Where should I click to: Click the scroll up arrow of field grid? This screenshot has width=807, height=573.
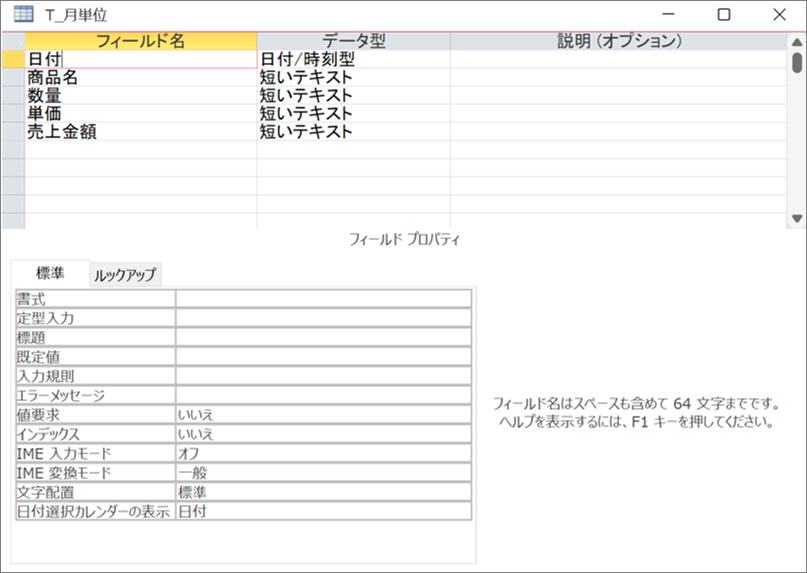pyautogui.click(x=797, y=42)
